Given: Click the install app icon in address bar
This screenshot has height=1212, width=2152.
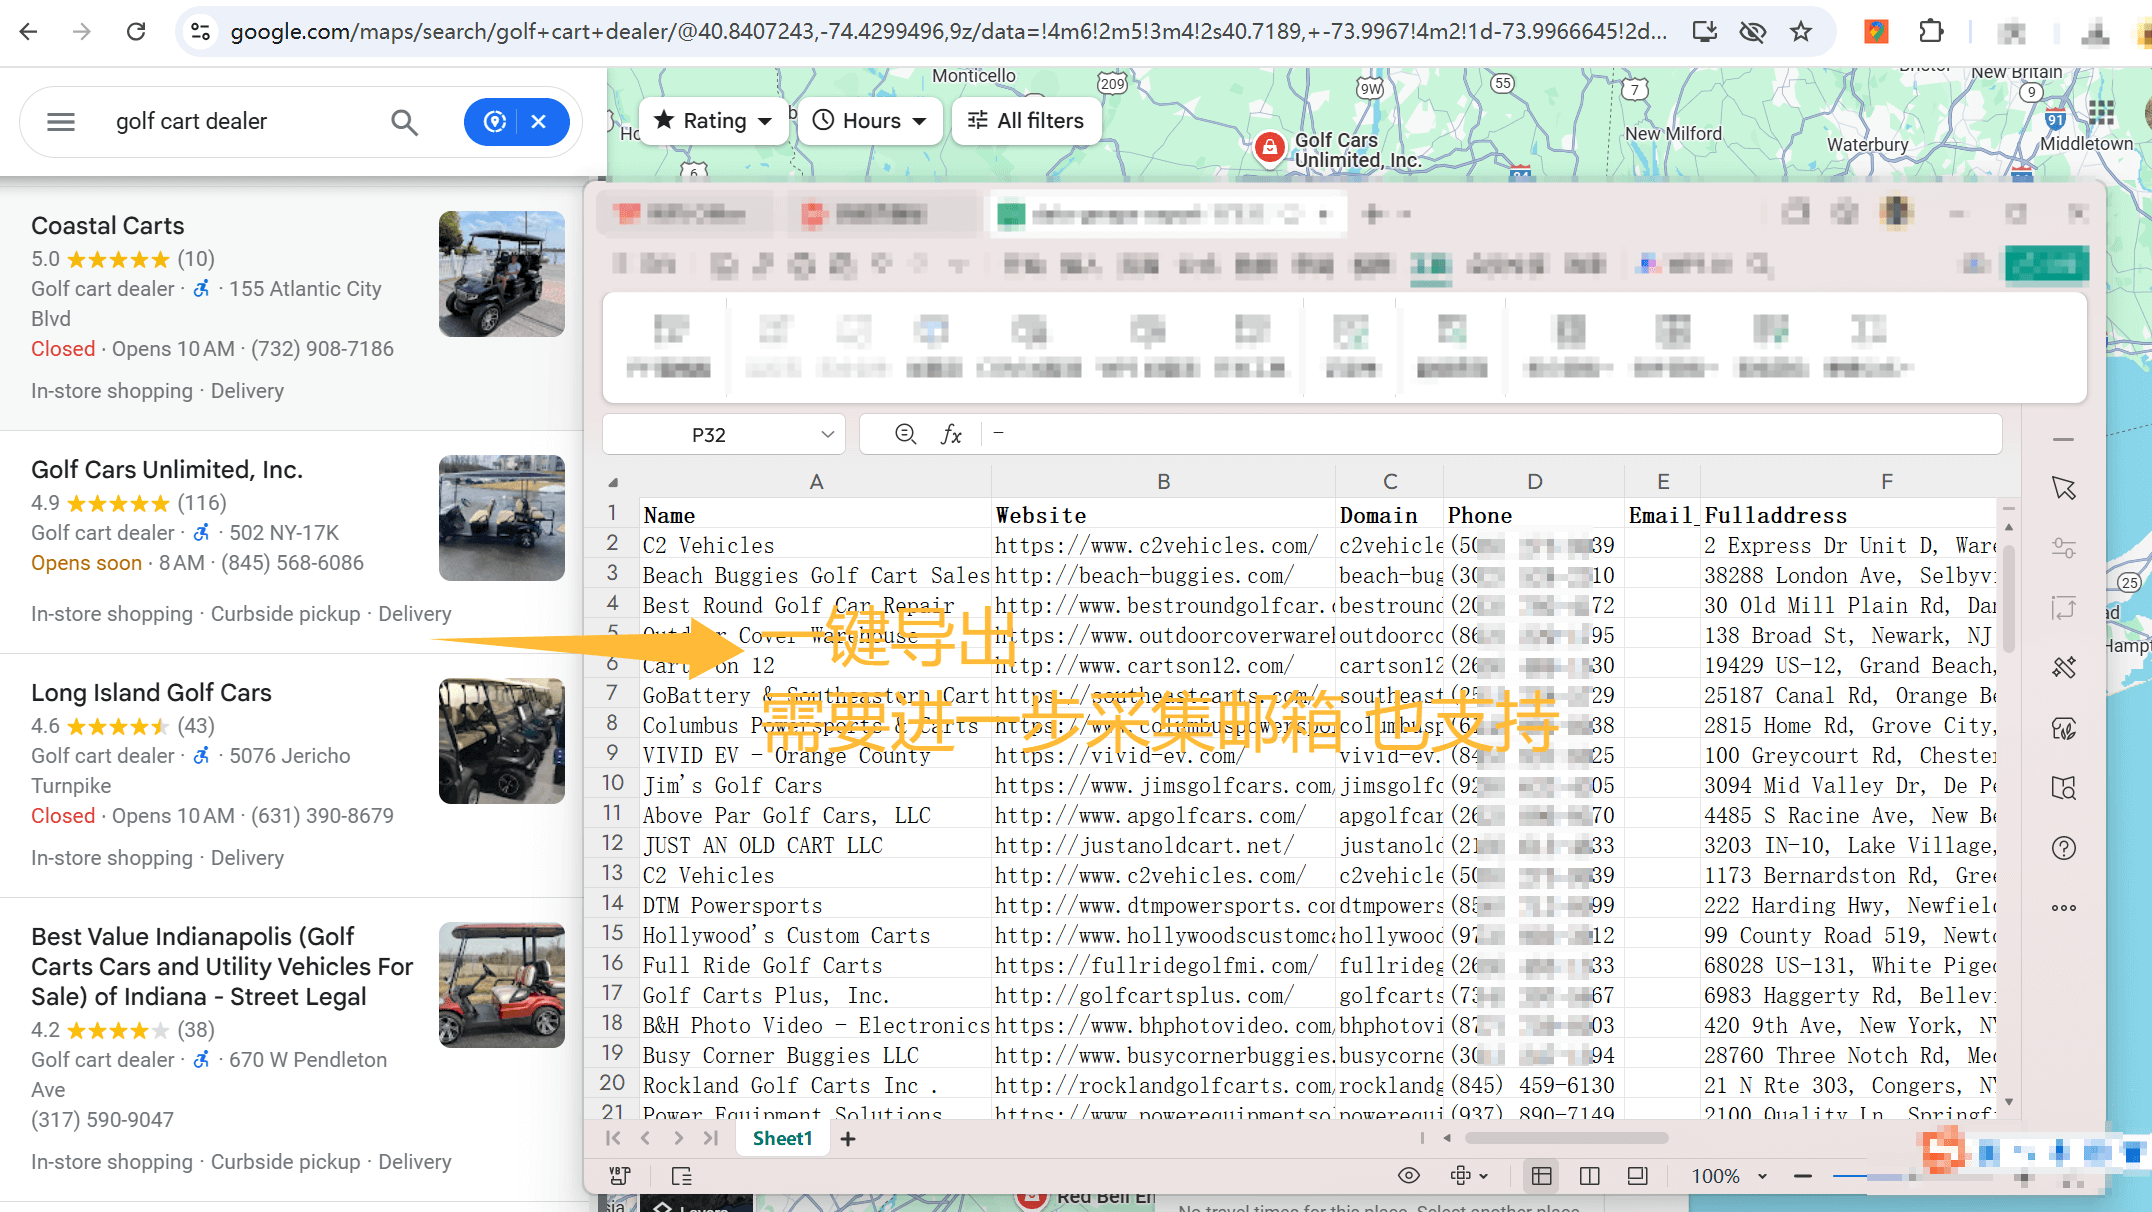Looking at the screenshot, I should [x=1704, y=32].
